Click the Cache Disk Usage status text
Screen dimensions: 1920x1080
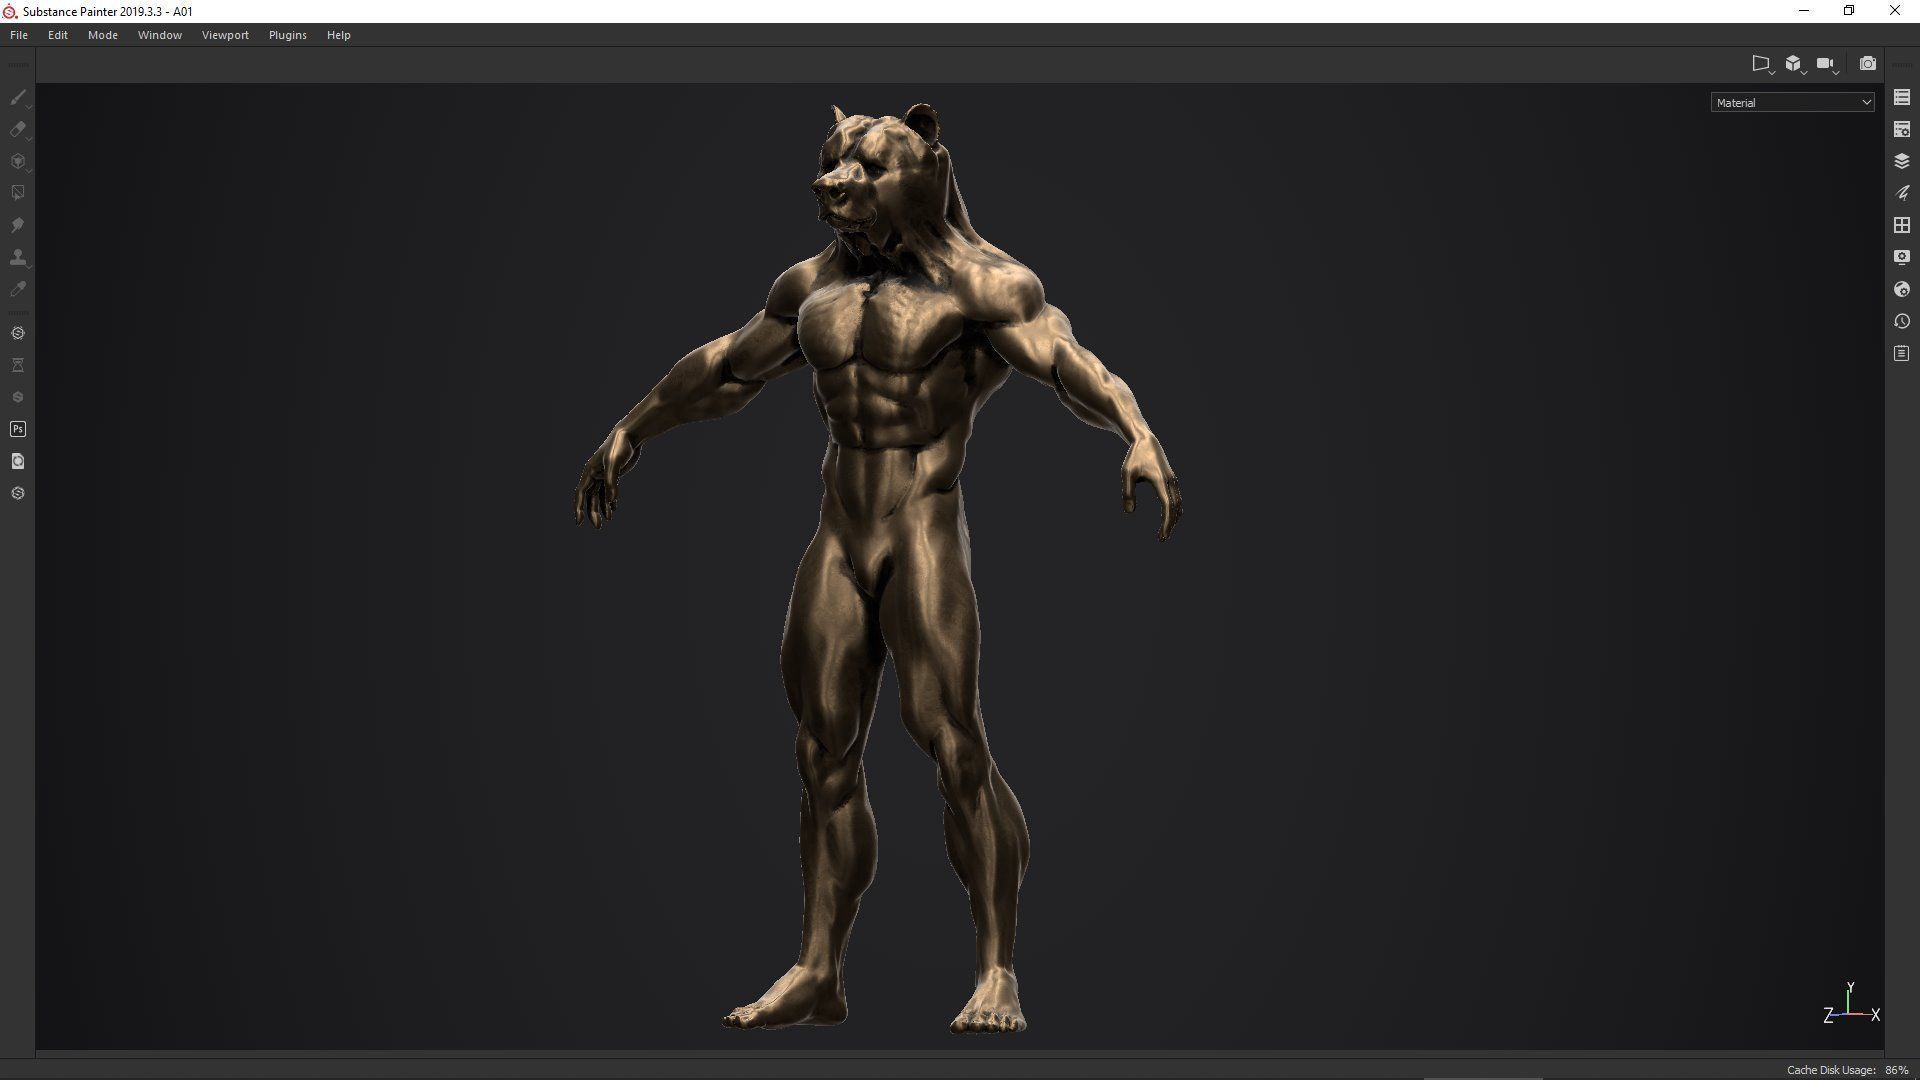coord(1831,1070)
